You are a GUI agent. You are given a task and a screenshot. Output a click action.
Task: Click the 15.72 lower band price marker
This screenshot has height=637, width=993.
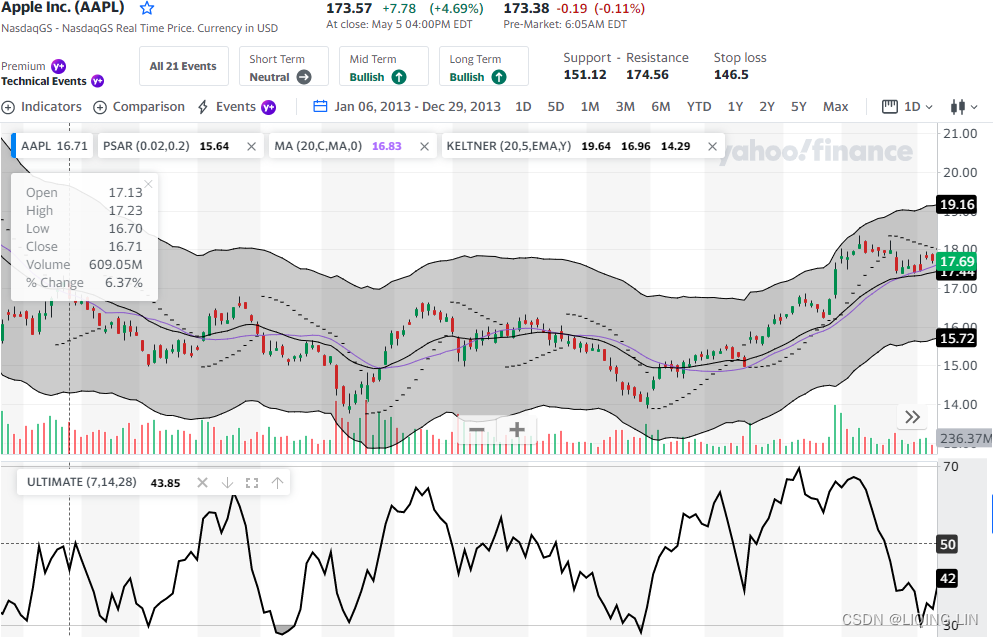957,338
